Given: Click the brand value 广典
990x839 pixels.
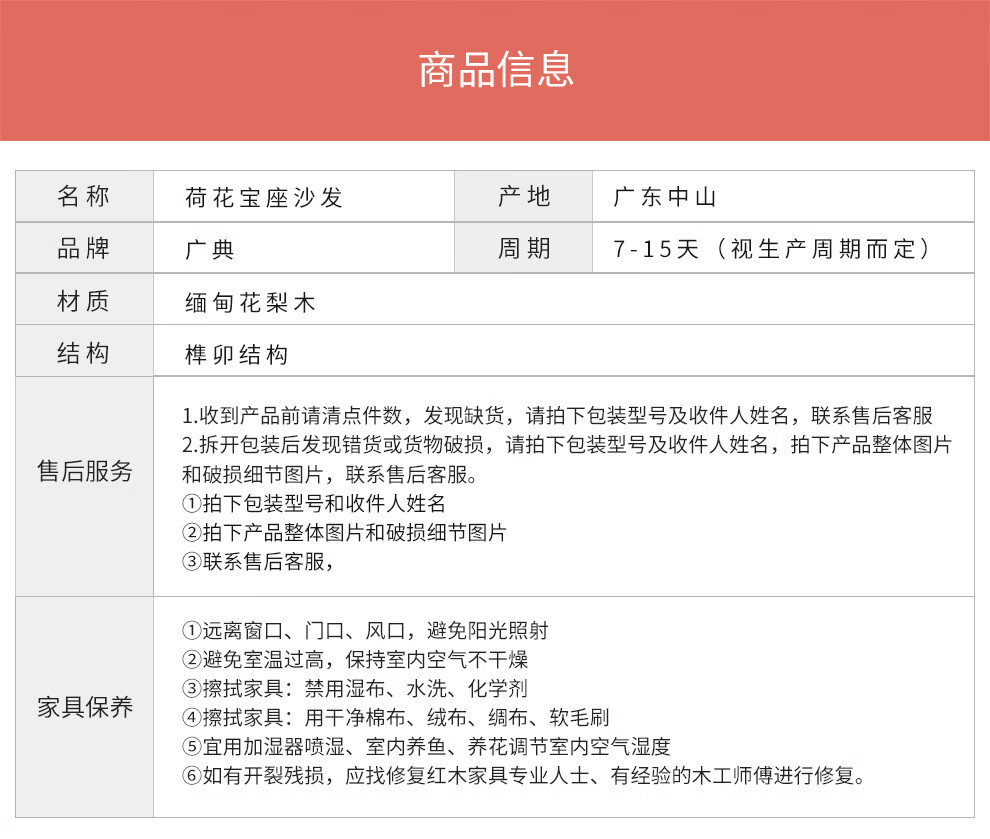Looking at the screenshot, I should (x=210, y=250).
